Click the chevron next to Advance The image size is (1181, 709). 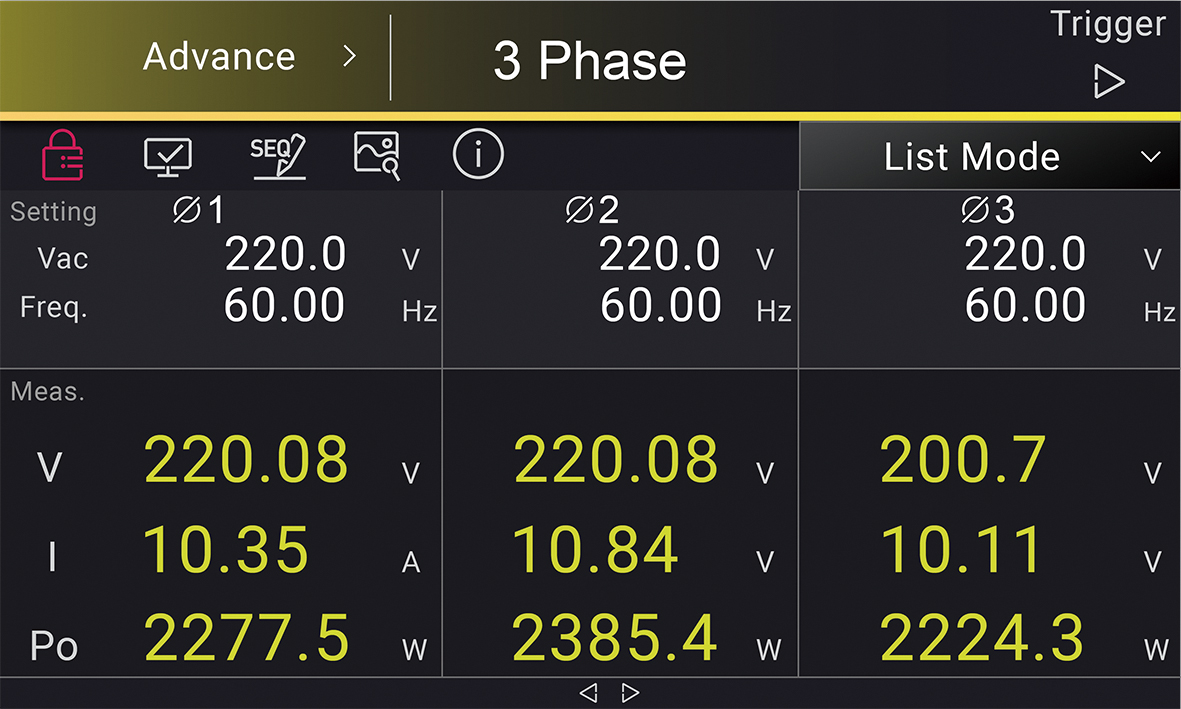tap(349, 56)
